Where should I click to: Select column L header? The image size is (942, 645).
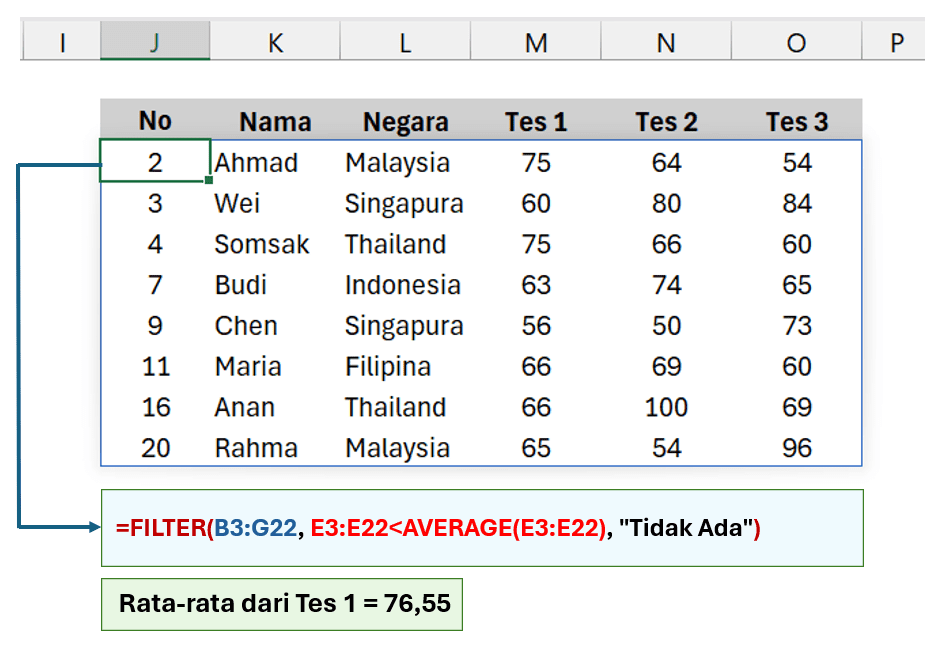pos(406,41)
